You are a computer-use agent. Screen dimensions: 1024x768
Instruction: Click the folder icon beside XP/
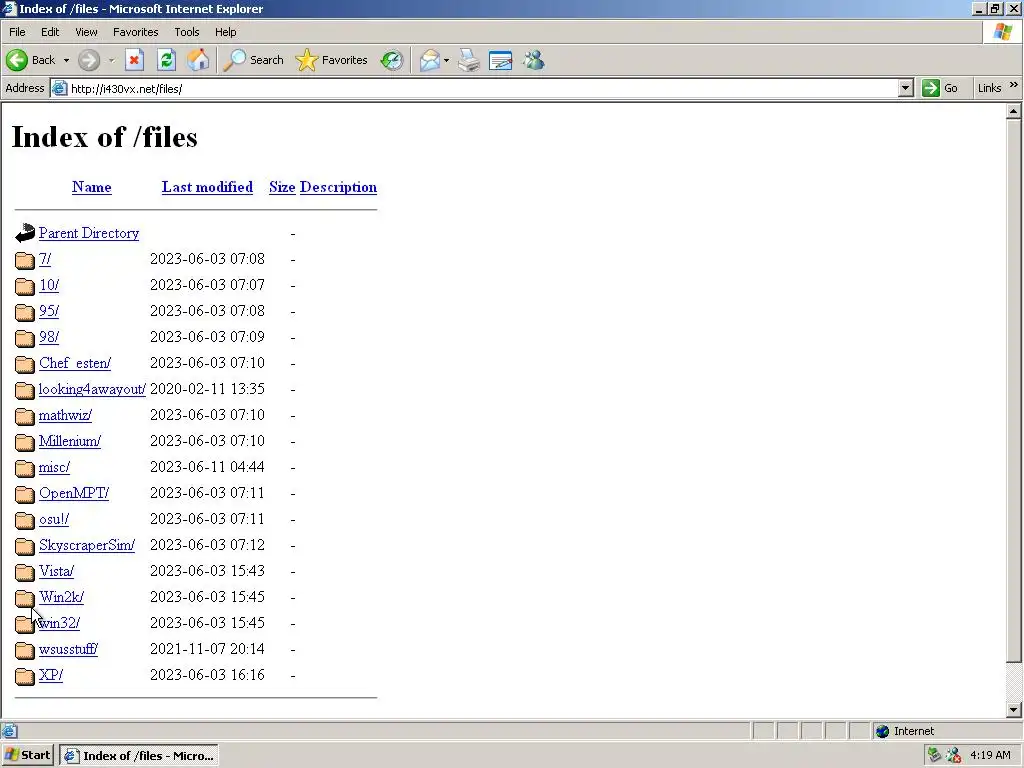(25, 676)
